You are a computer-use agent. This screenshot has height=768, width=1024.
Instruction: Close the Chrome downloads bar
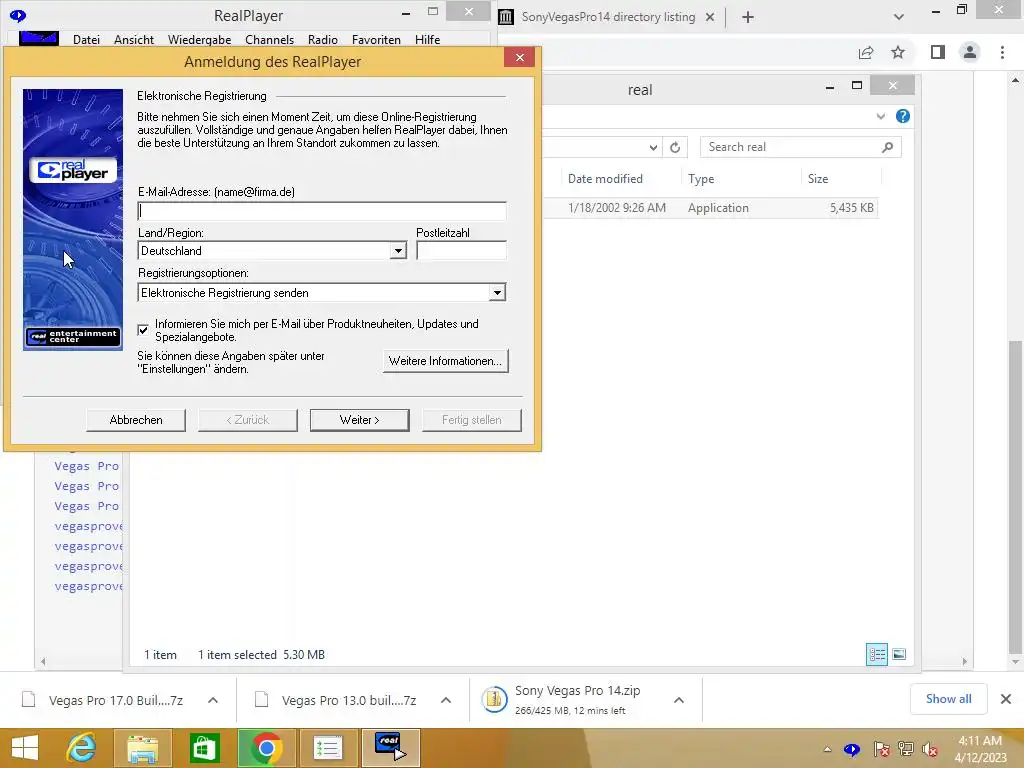[x=1006, y=699]
